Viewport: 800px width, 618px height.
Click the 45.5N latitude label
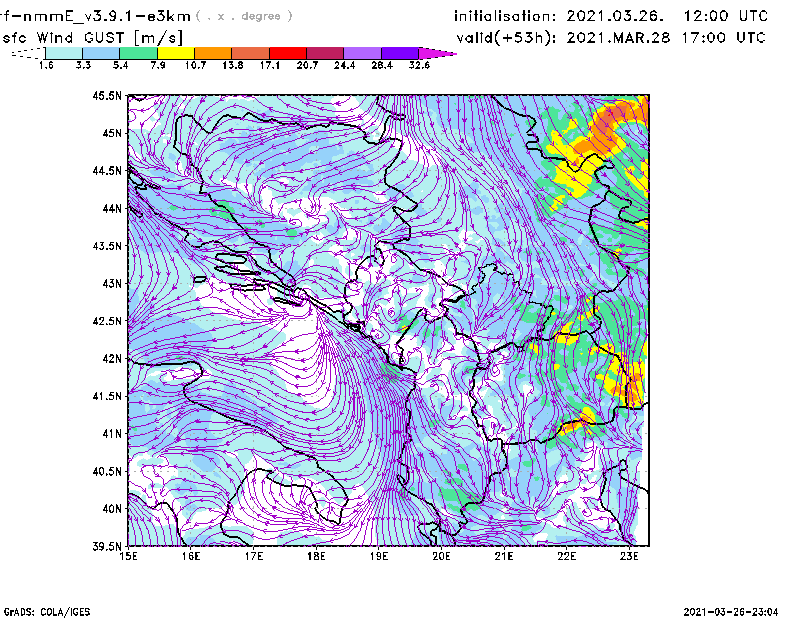[x=107, y=95]
